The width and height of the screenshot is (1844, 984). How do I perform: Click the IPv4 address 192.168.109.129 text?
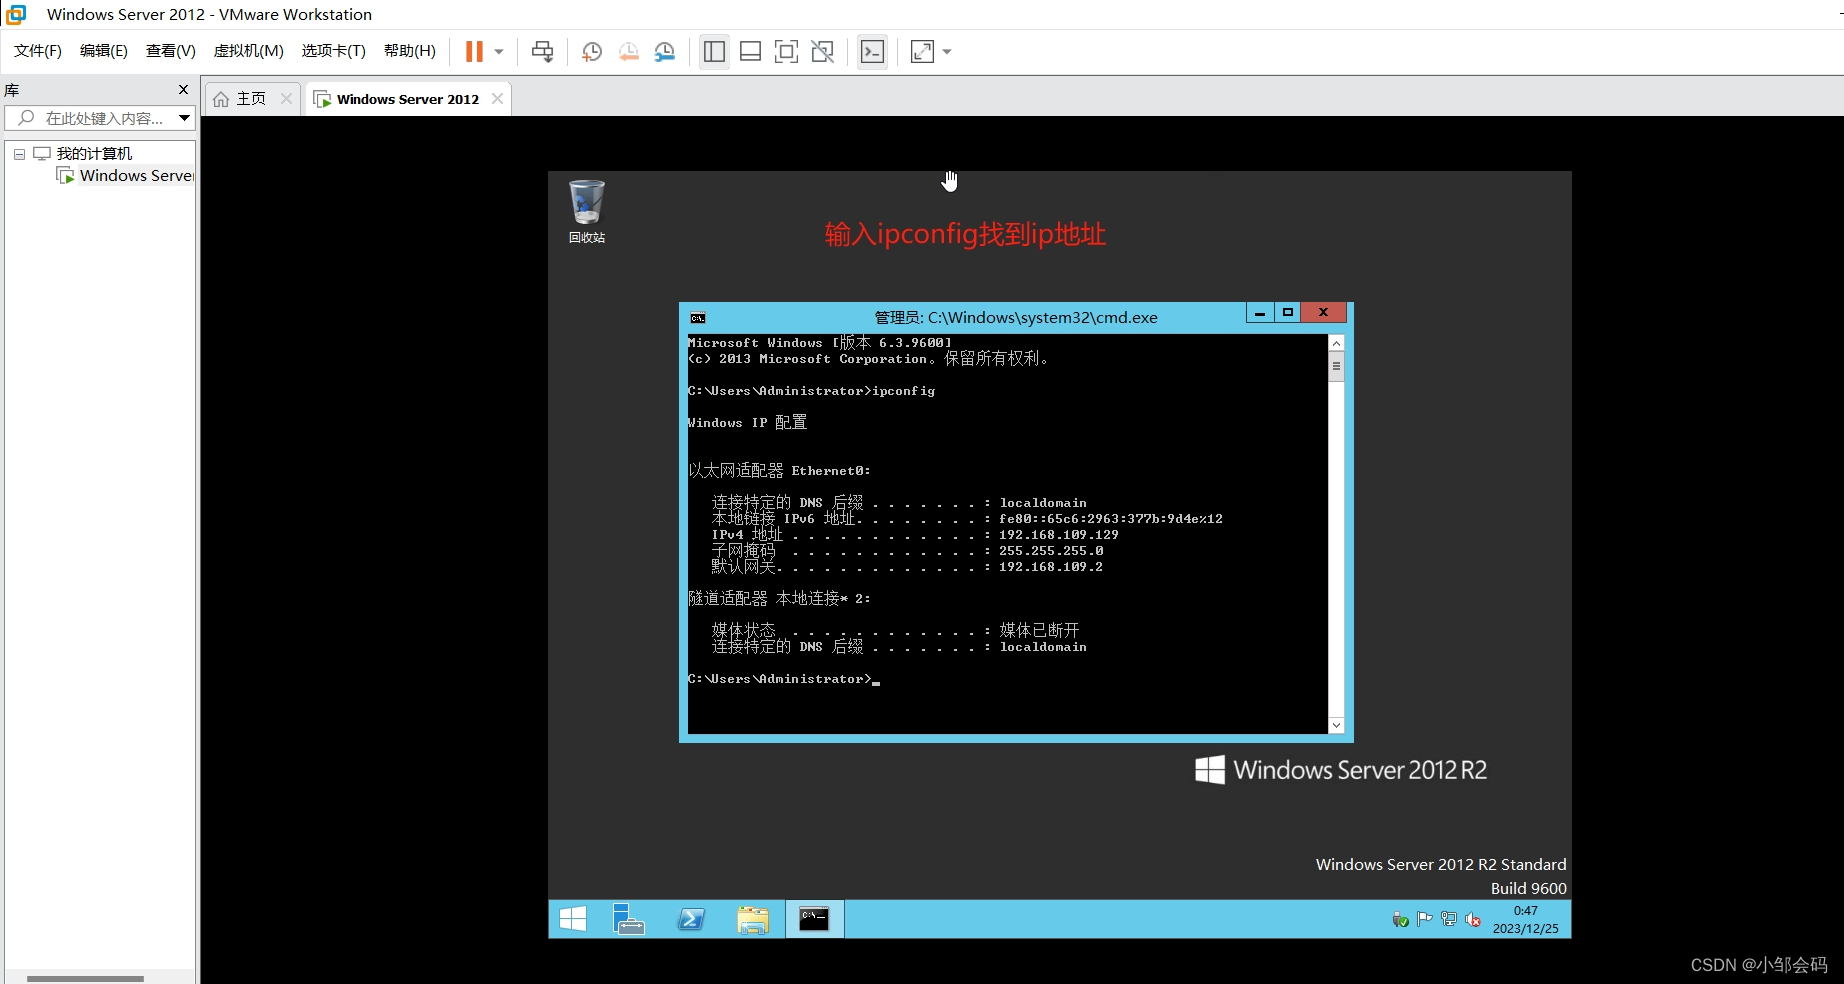1059,535
